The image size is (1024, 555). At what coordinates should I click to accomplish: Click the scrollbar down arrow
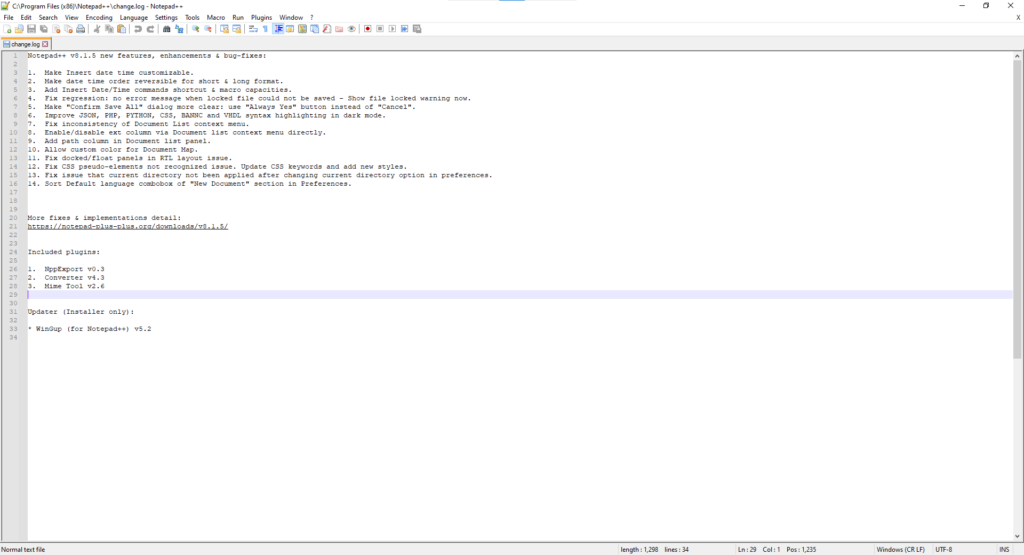(x=1017, y=537)
